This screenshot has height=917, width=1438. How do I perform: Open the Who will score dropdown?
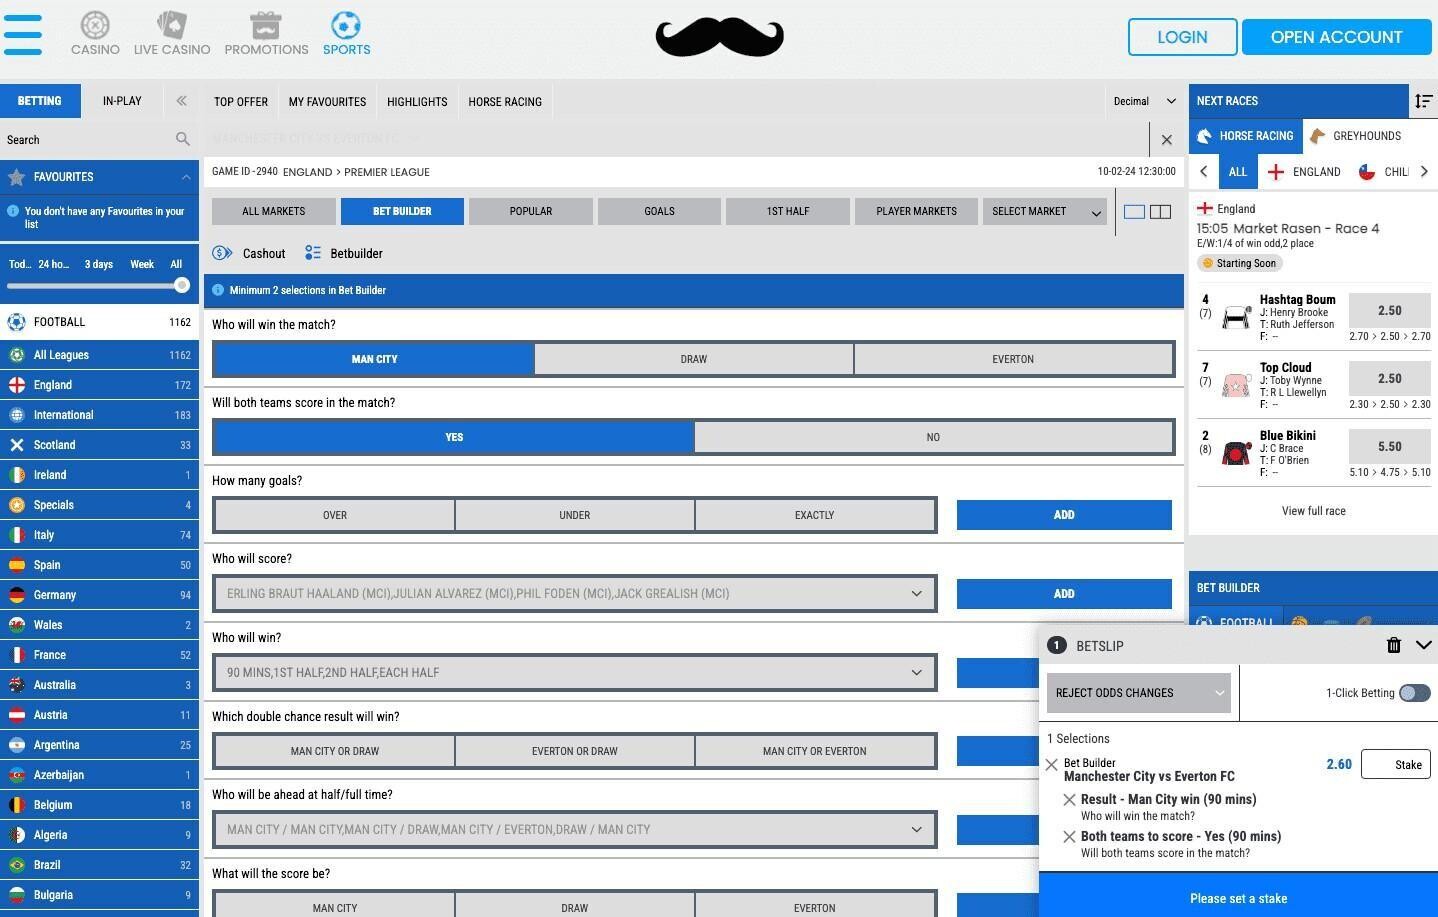[575, 593]
